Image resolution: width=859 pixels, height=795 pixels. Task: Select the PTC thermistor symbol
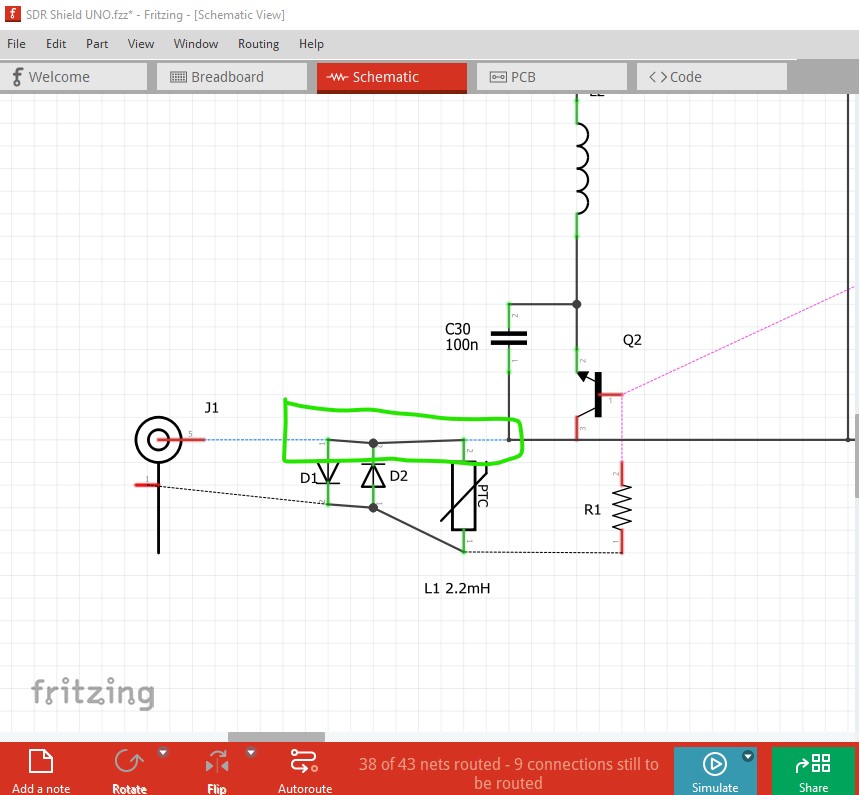click(464, 496)
